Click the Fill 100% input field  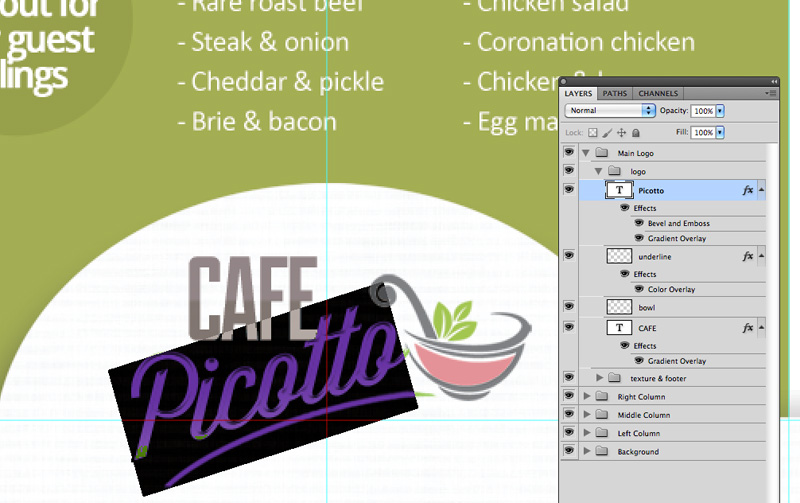[x=703, y=133]
